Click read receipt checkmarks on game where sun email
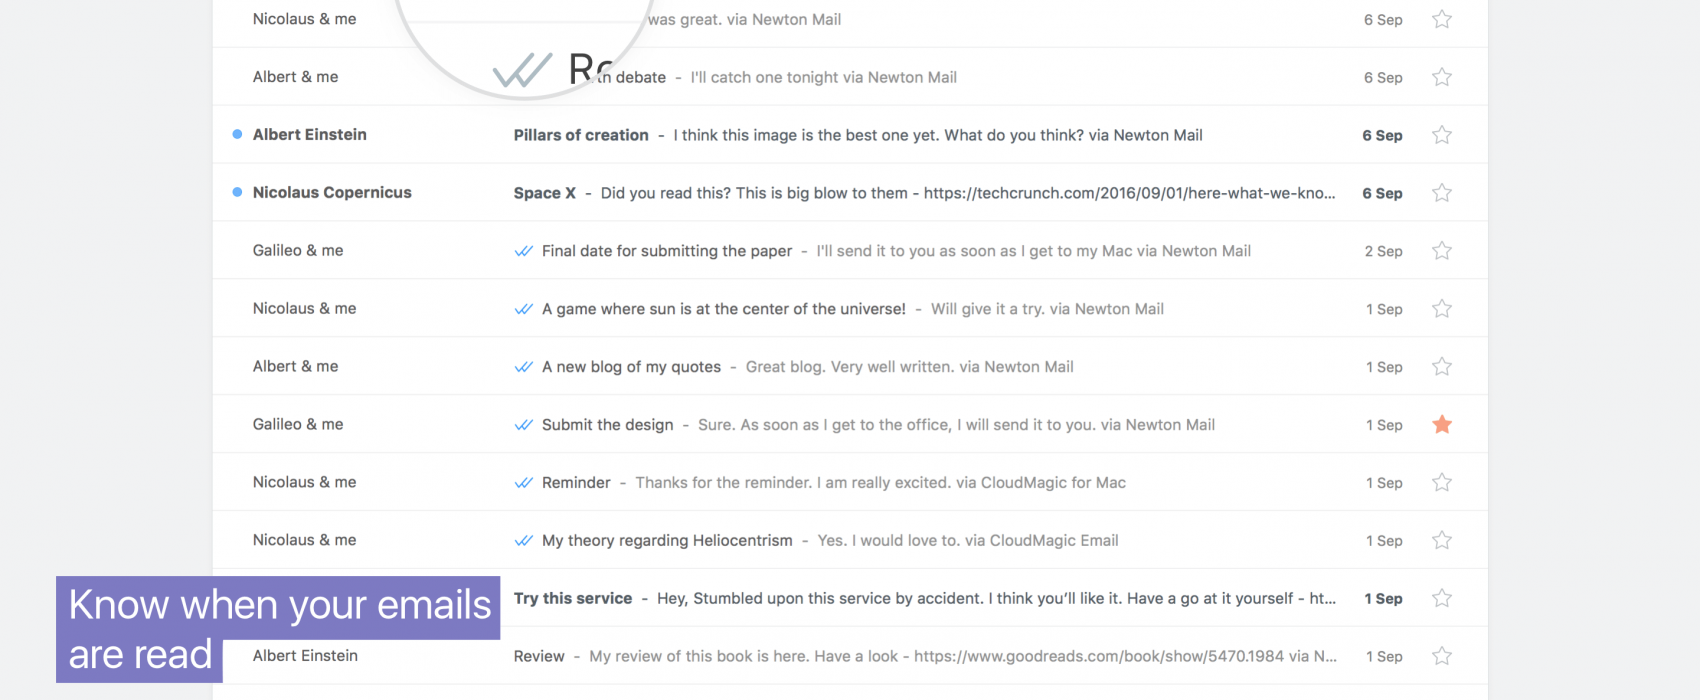The height and width of the screenshot is (700, 1700). click(x=523, y=309)
